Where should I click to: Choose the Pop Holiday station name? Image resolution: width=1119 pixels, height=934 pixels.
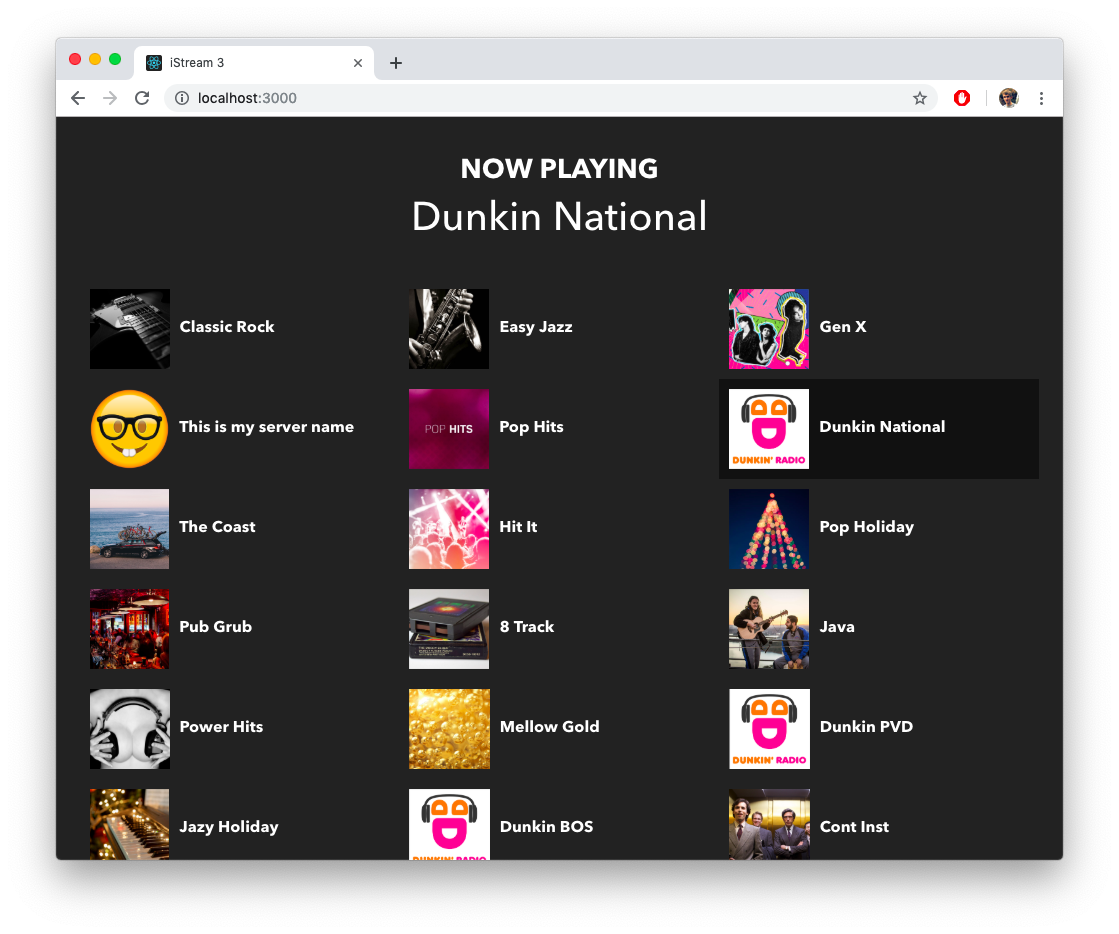(866, 527)
